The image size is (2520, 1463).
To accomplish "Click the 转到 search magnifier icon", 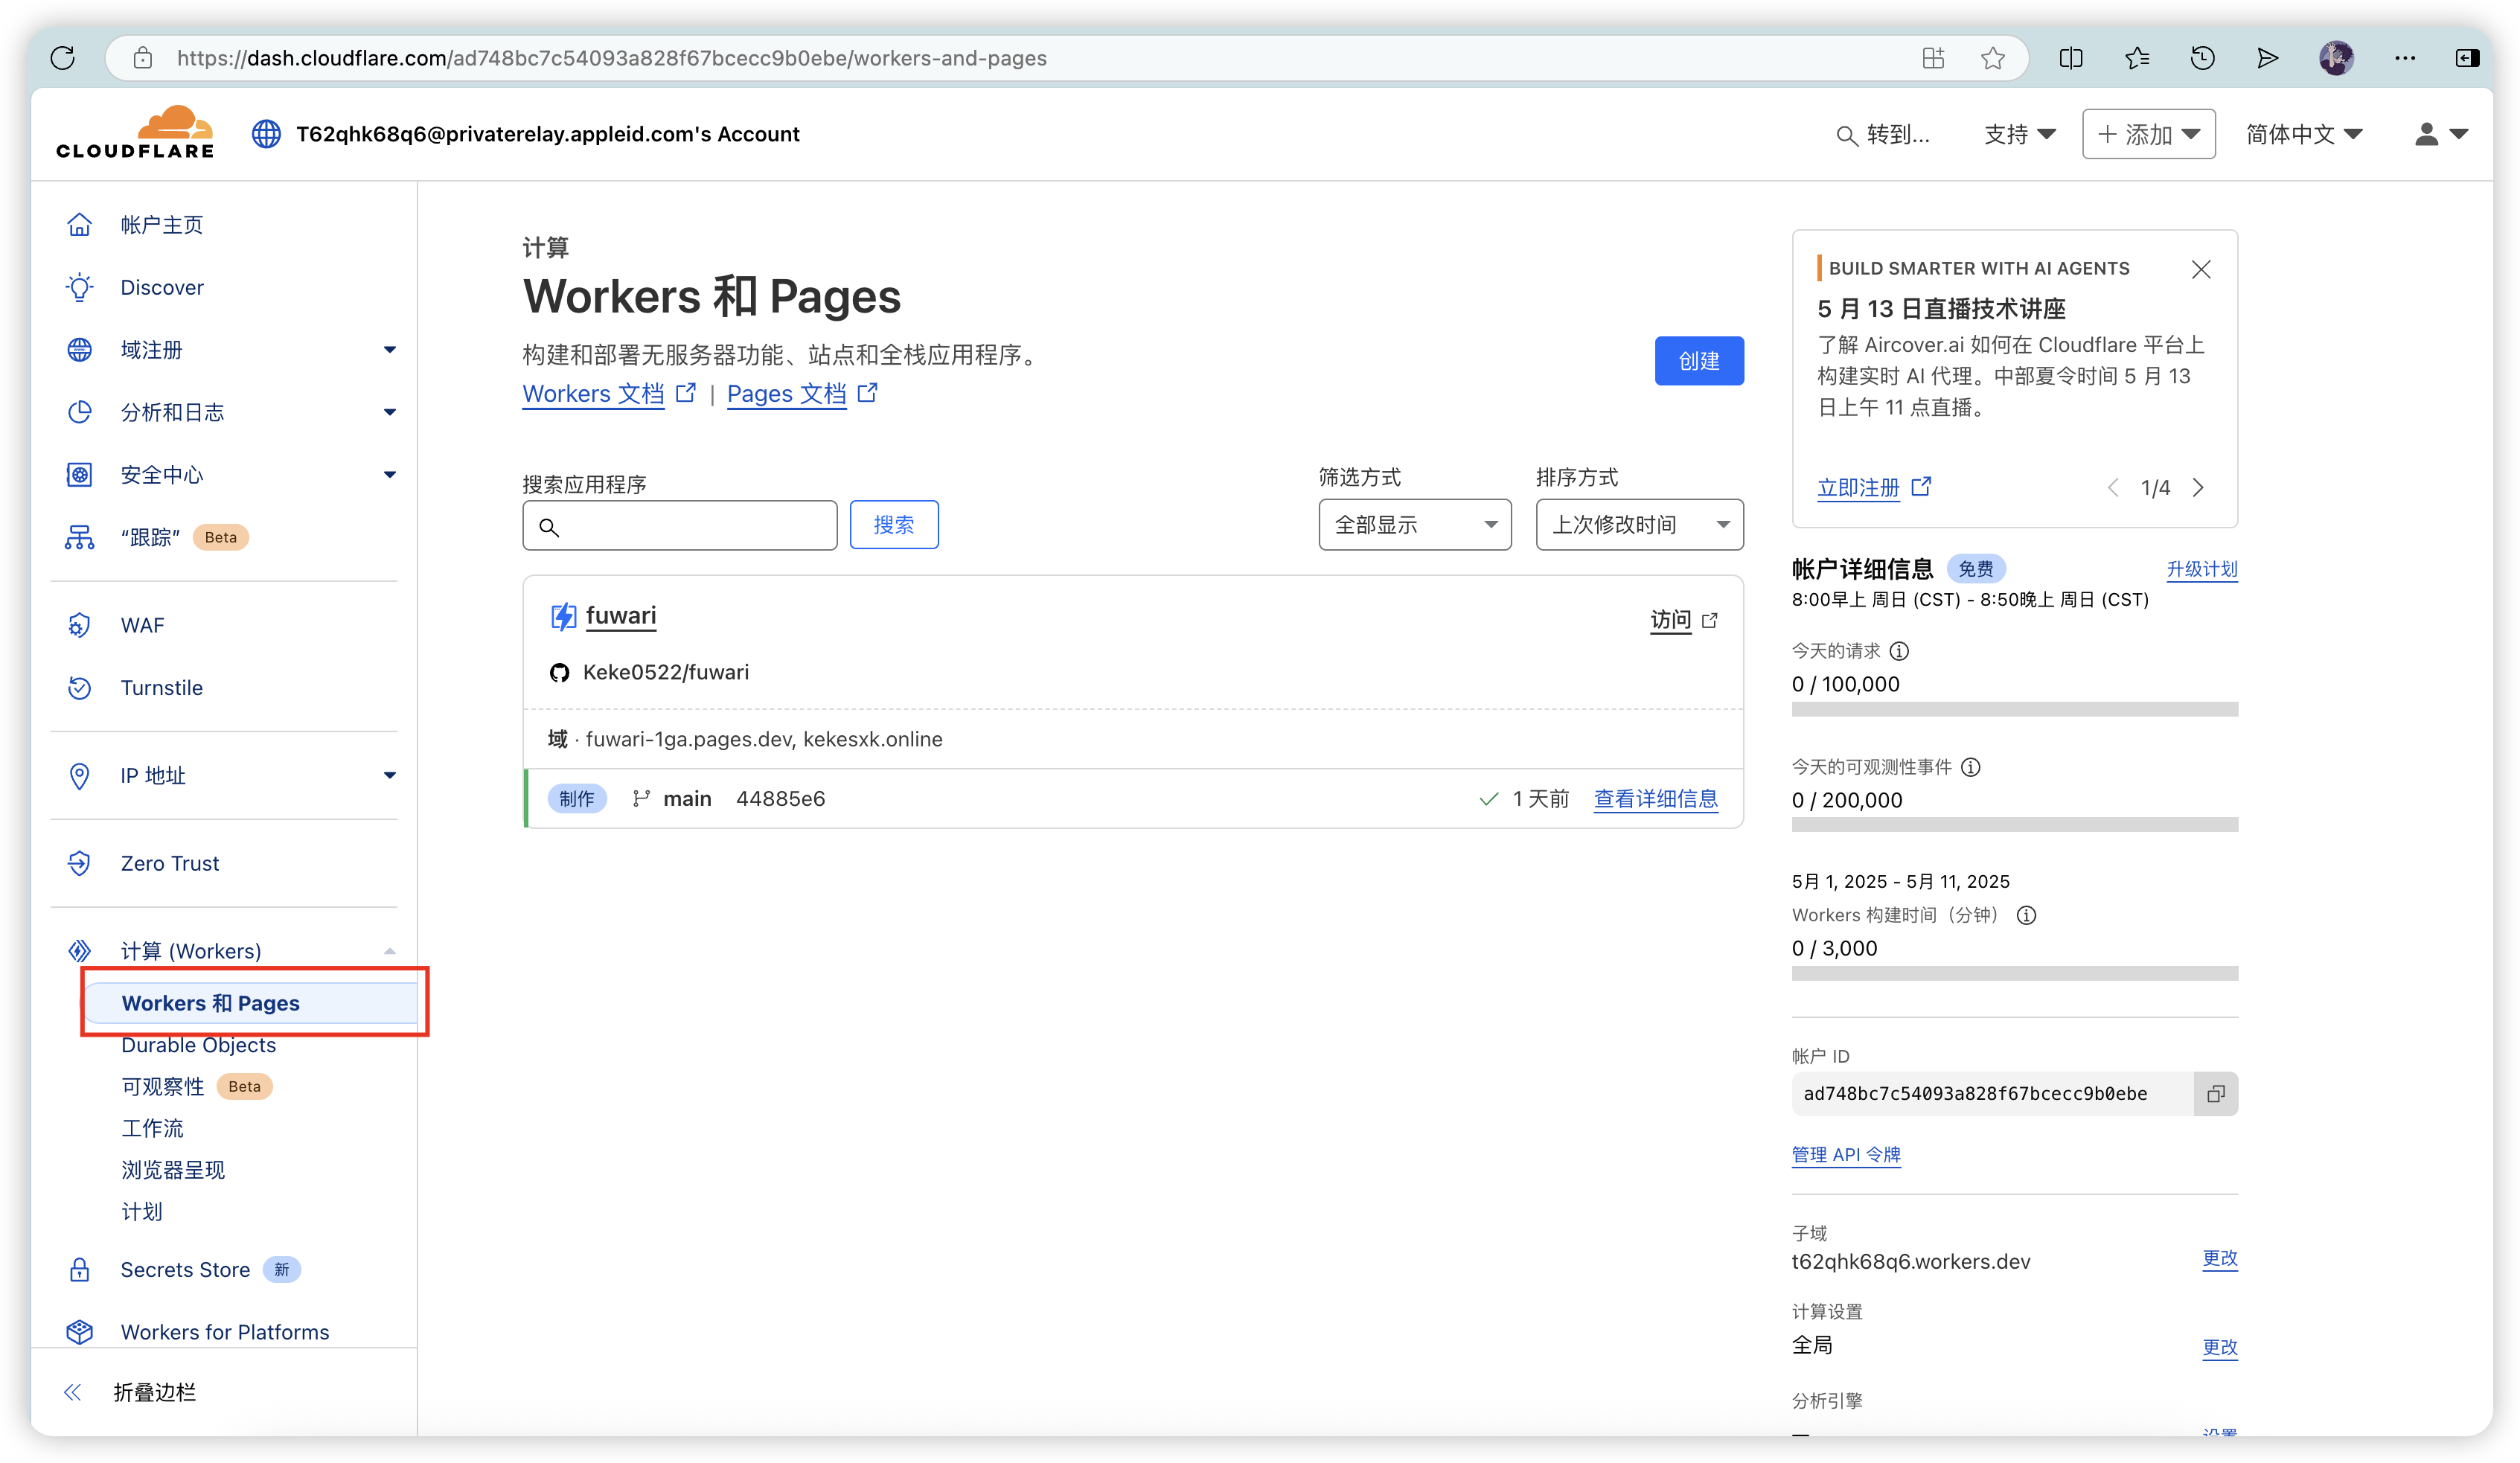I will click(1846, 135).
